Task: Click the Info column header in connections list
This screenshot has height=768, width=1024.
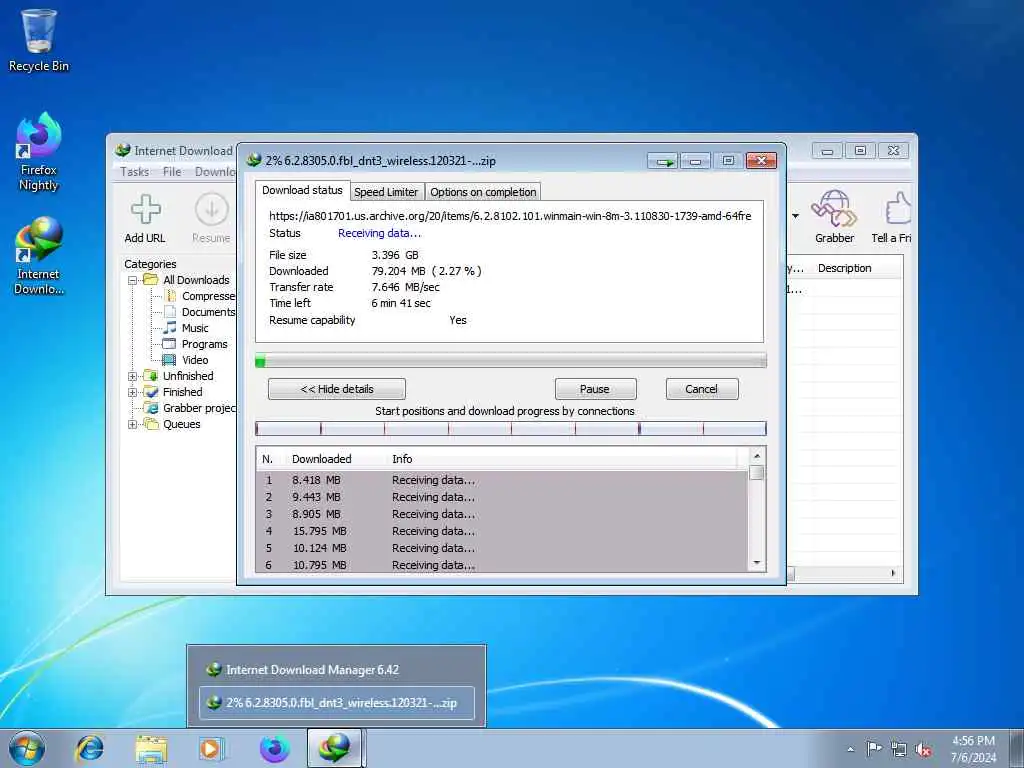Action: tap(402, 459)
